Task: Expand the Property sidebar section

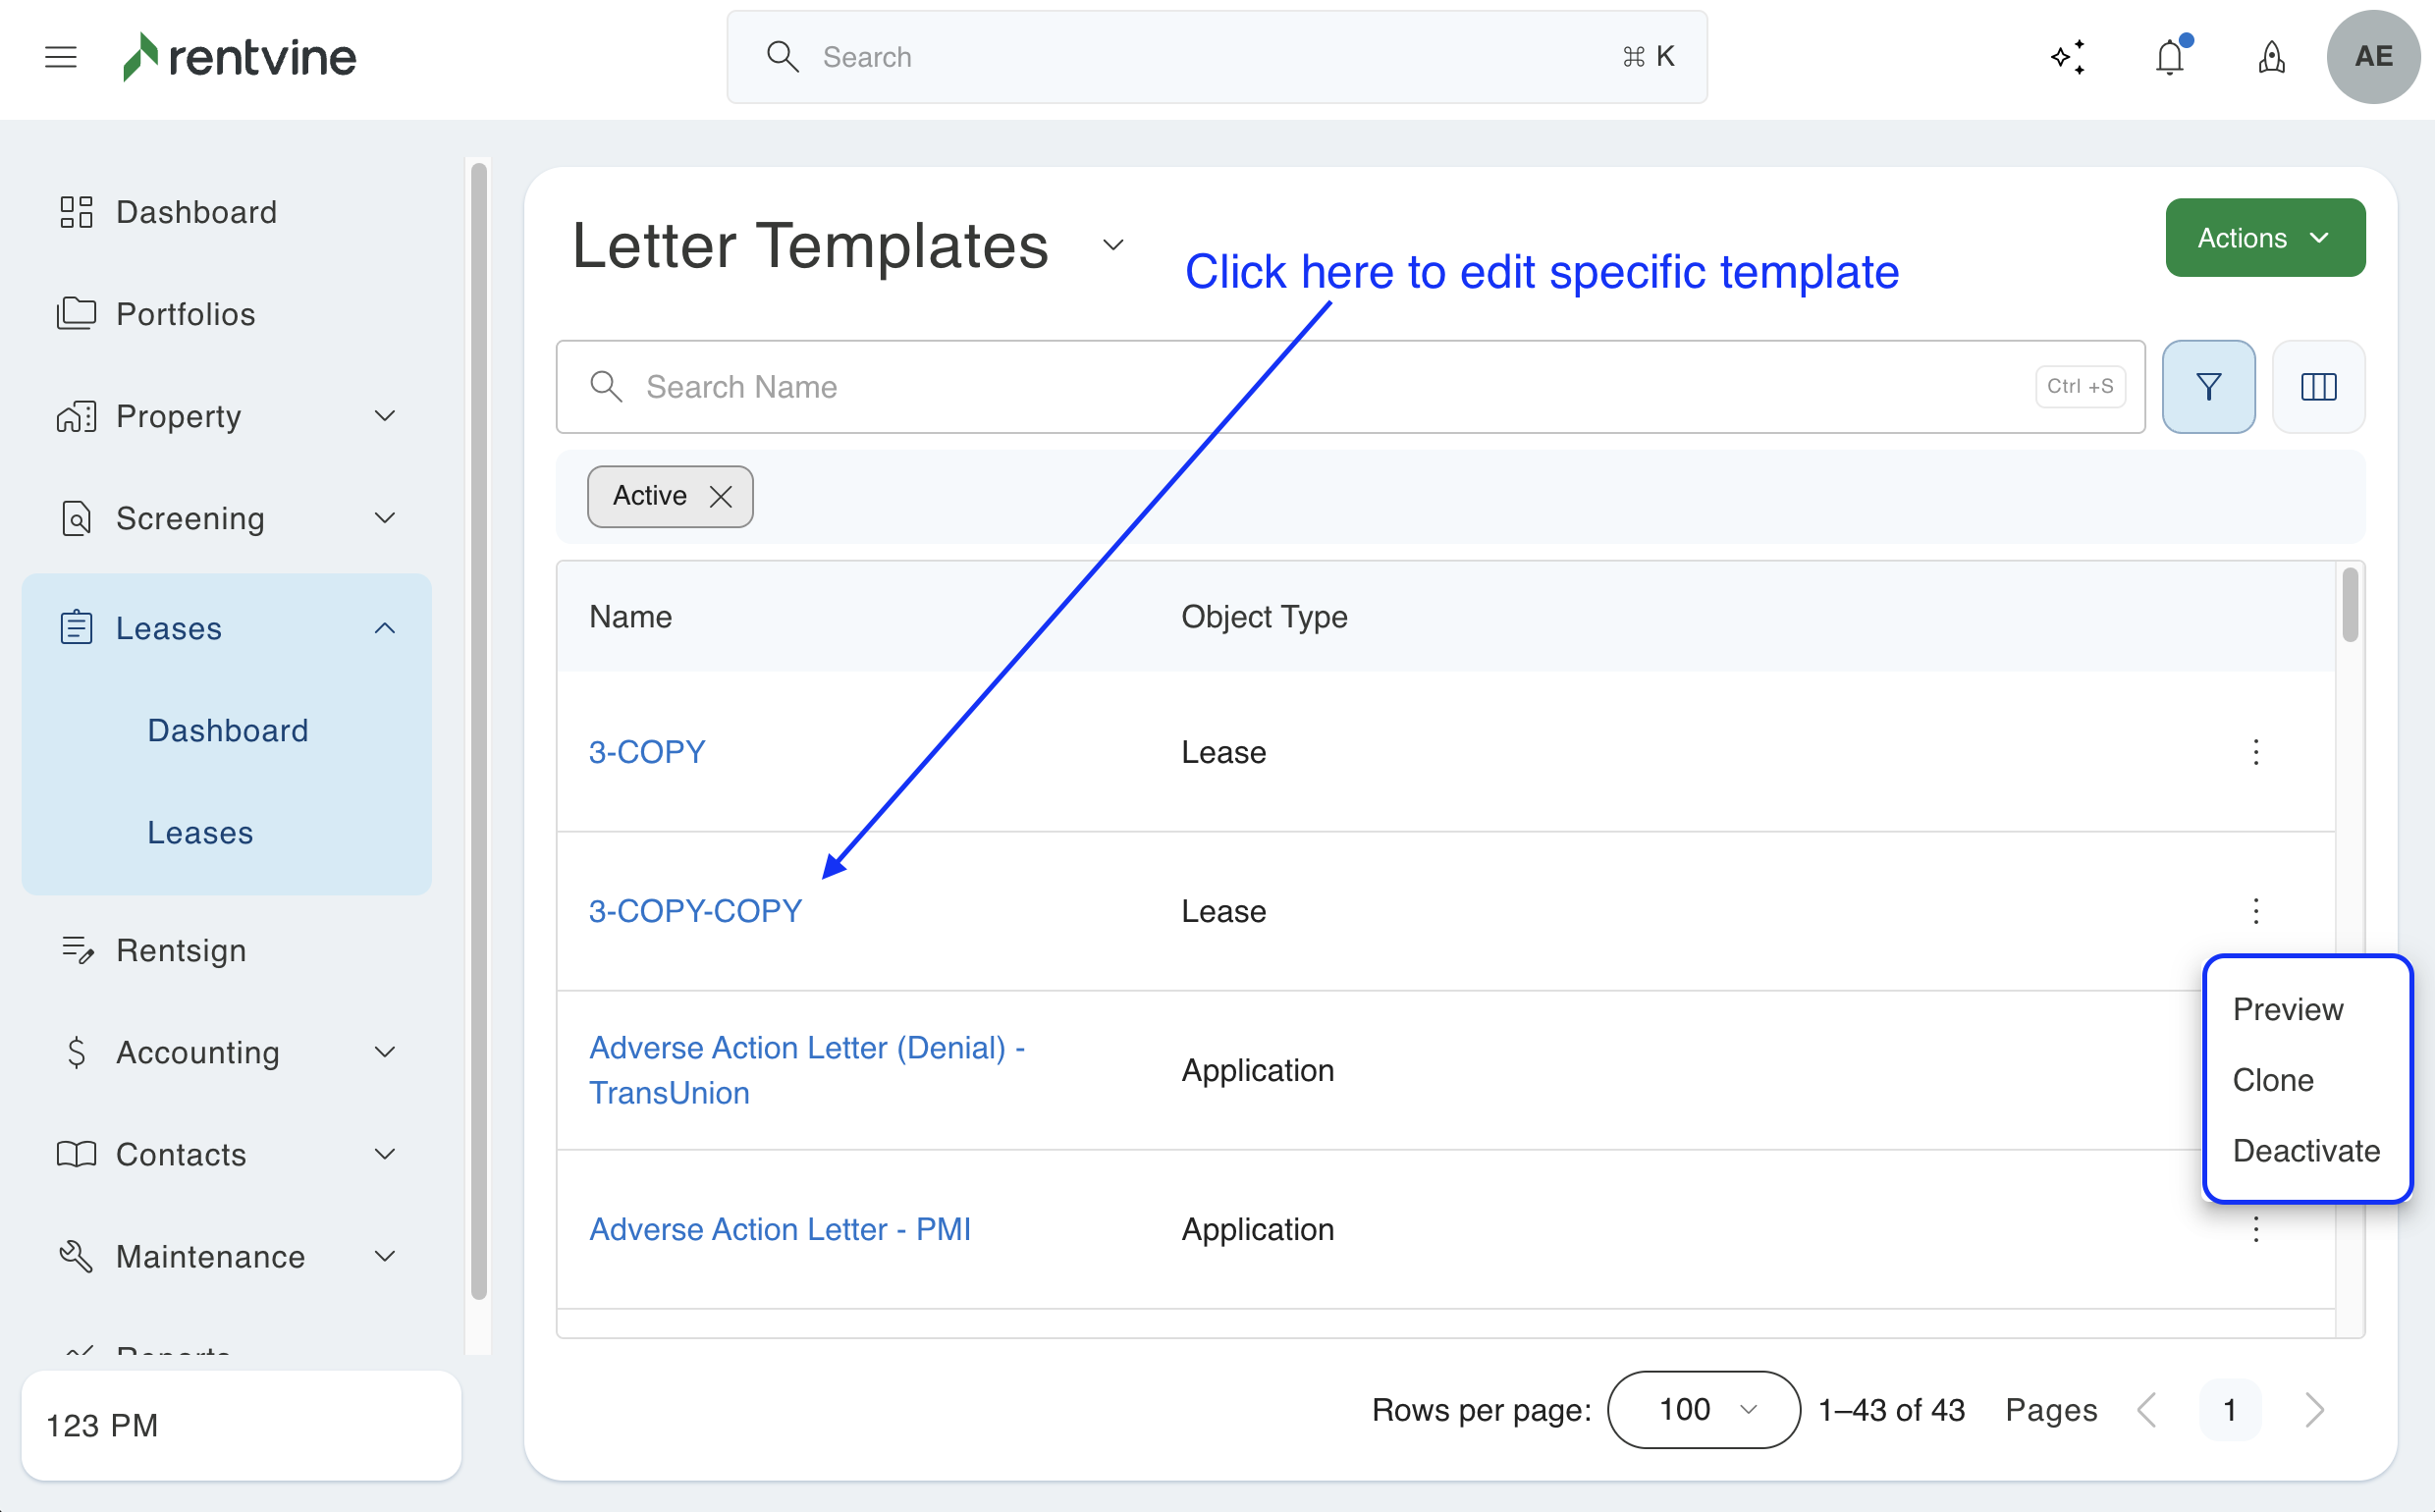Action: coord(384,416)
